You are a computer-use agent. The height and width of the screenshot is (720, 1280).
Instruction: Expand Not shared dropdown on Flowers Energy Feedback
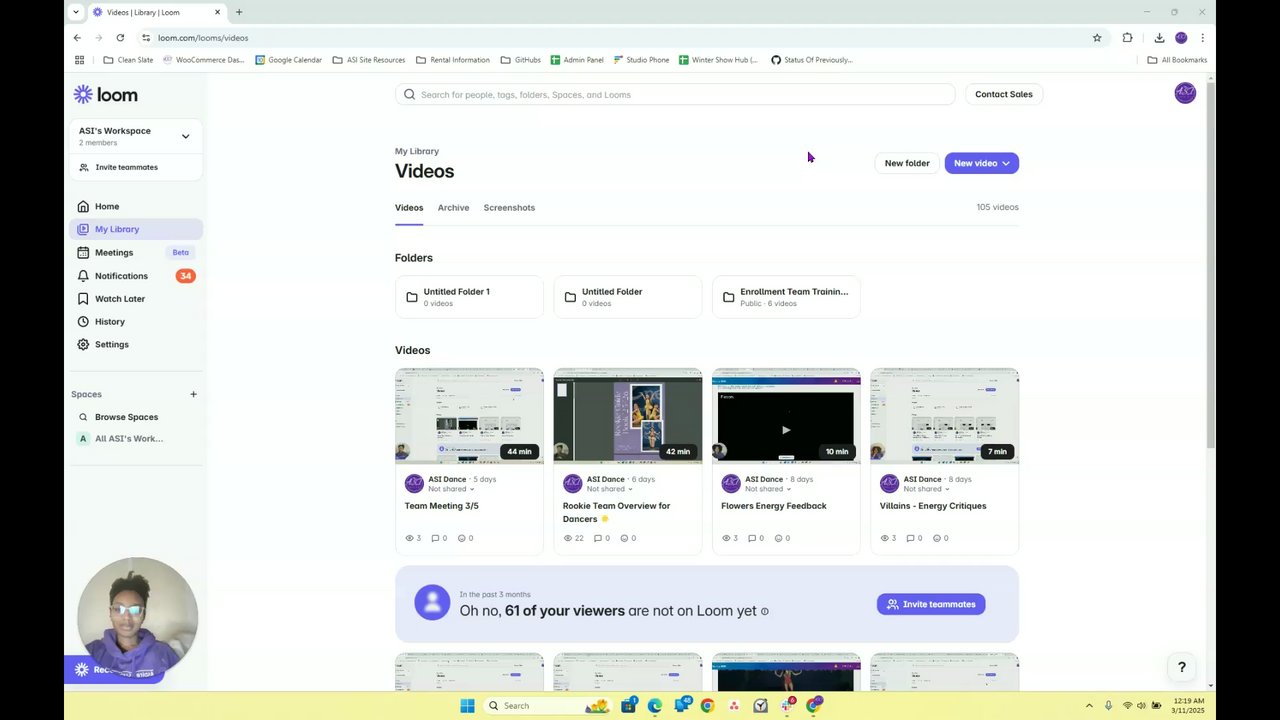769,489
